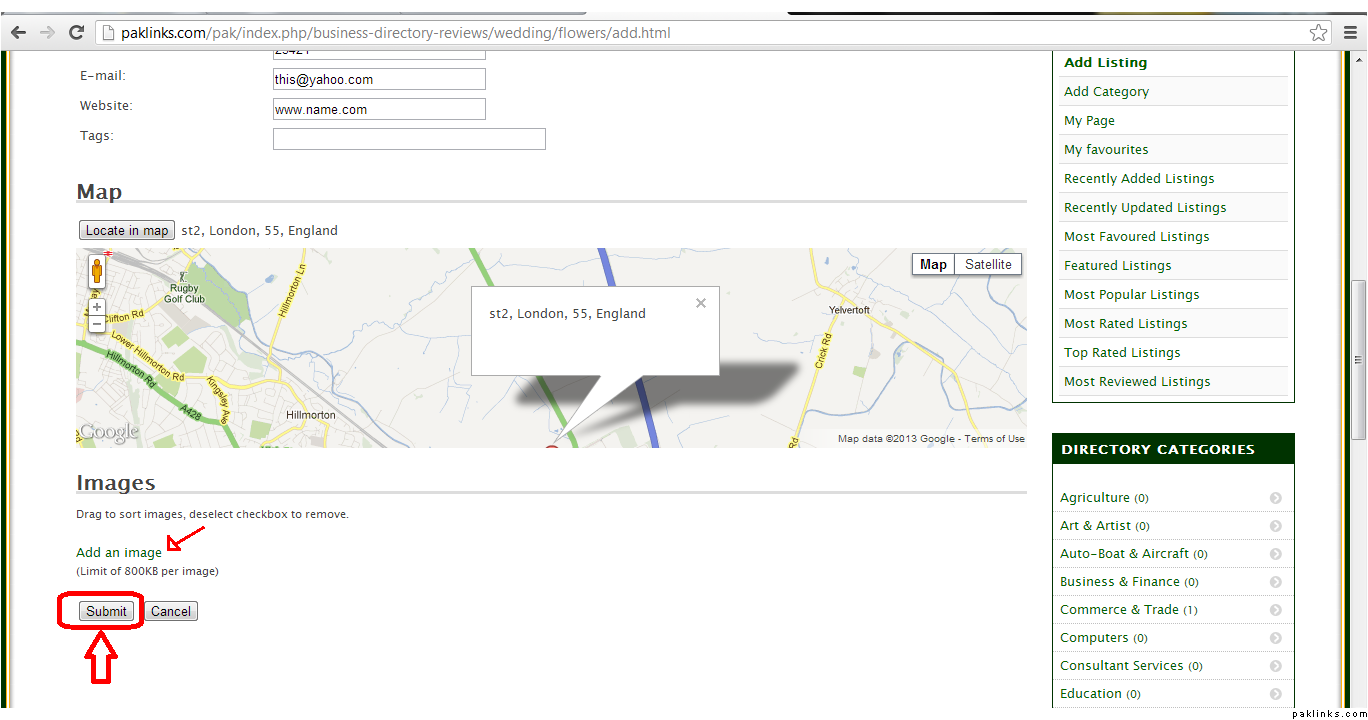
Task: Click the browser back arrow
Action: (x=18, y=33)
